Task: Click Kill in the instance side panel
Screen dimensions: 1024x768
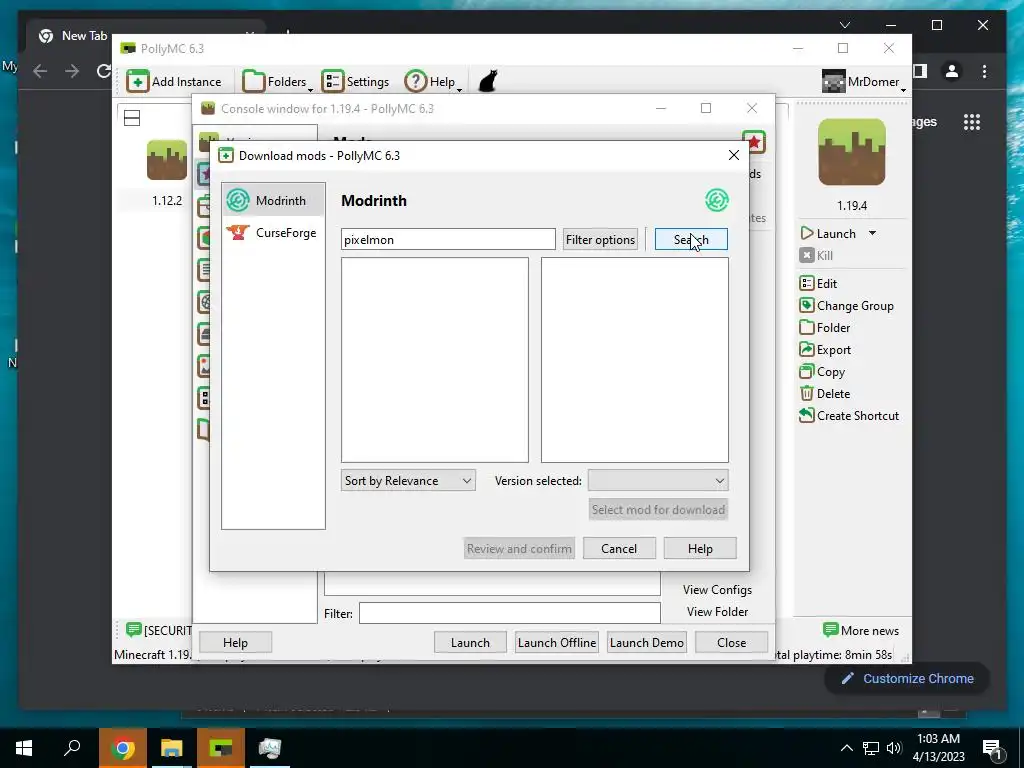Action: 816,255
